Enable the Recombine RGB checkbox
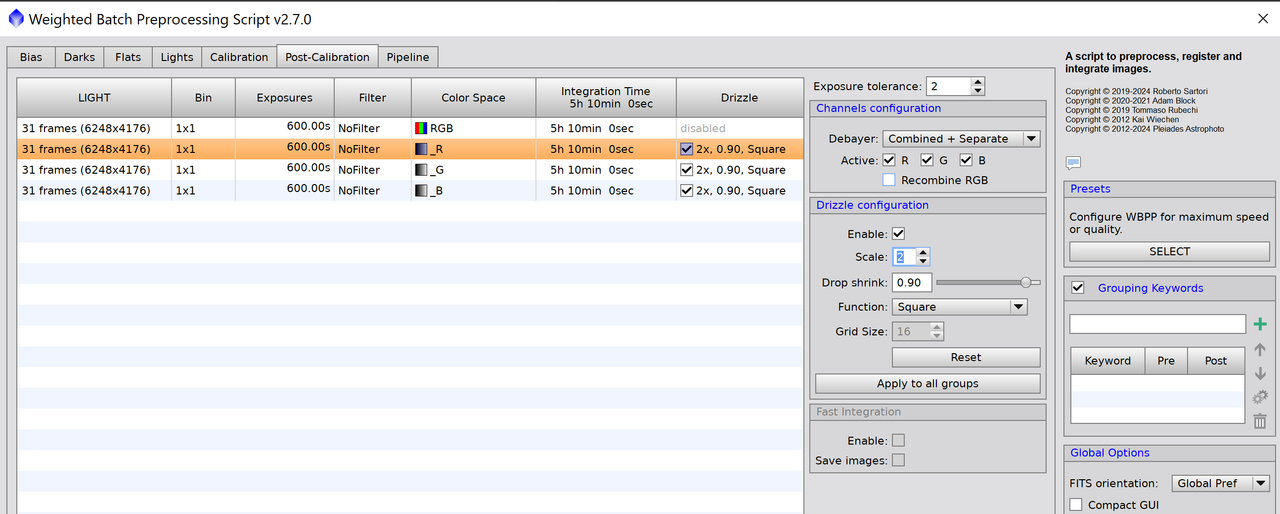Image resolution: width=1280 pixels, height=514 pixels. click(889, 180)
